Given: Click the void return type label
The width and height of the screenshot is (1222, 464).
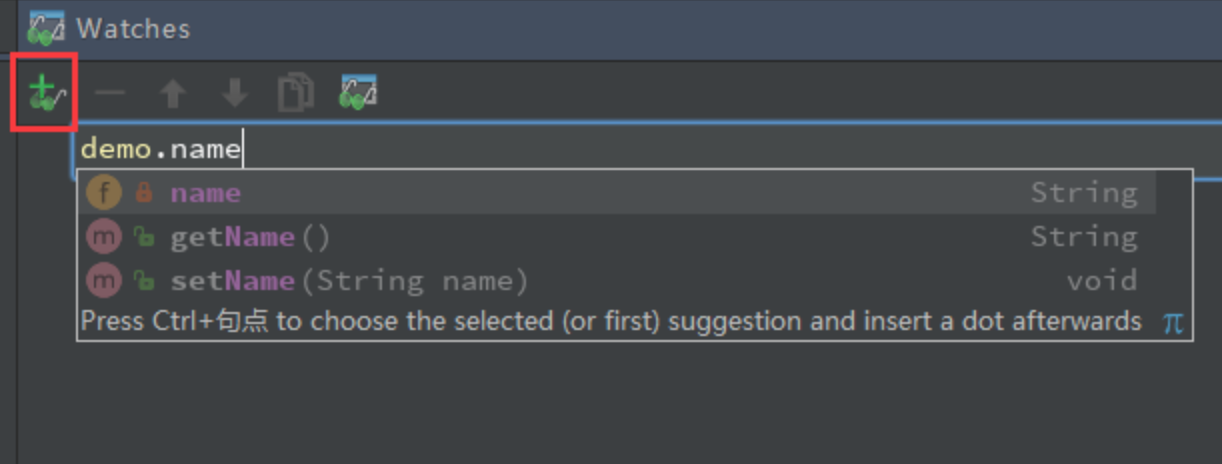Looking at the screenshot, I should tap(1102, 281).
